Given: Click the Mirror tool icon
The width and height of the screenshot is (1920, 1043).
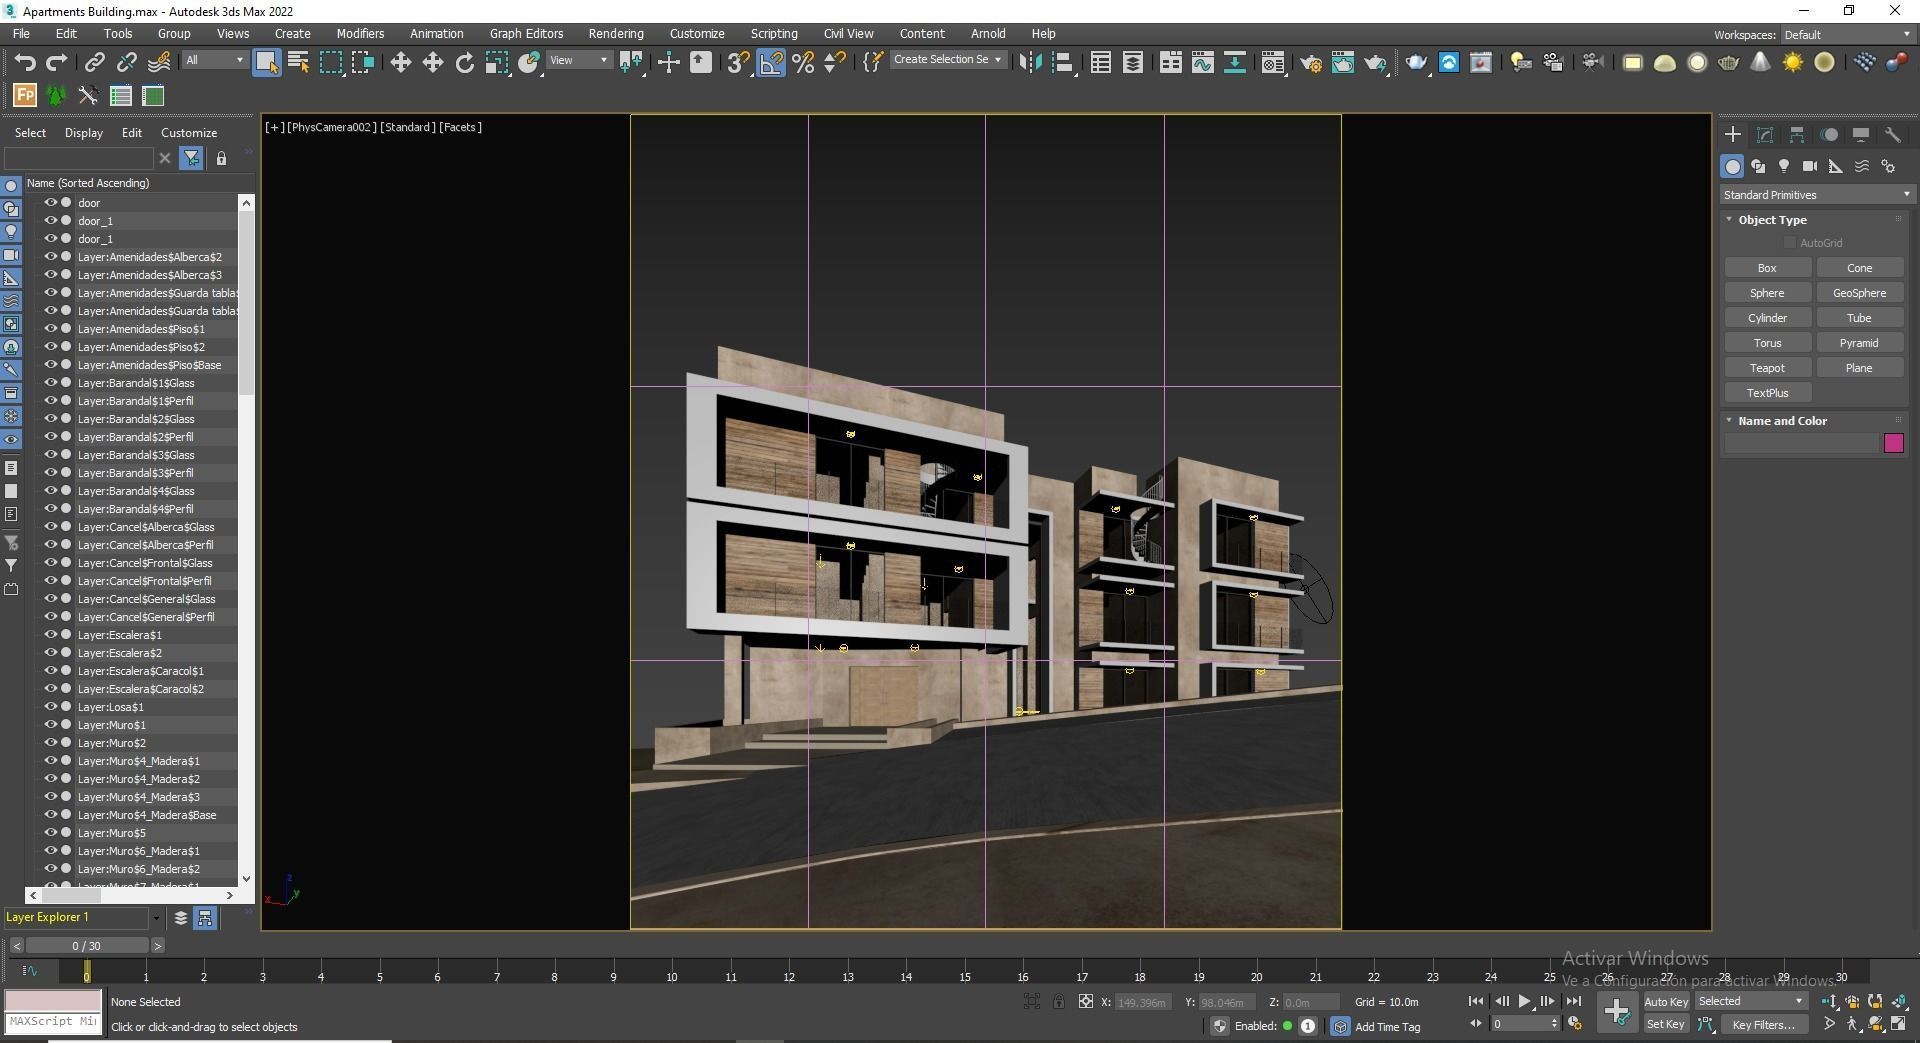Looking at the screenshot, I should click(1030, 62).
